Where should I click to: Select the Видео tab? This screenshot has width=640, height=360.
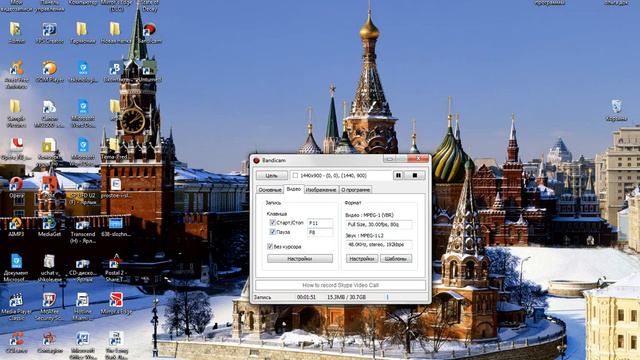(293, 189)
